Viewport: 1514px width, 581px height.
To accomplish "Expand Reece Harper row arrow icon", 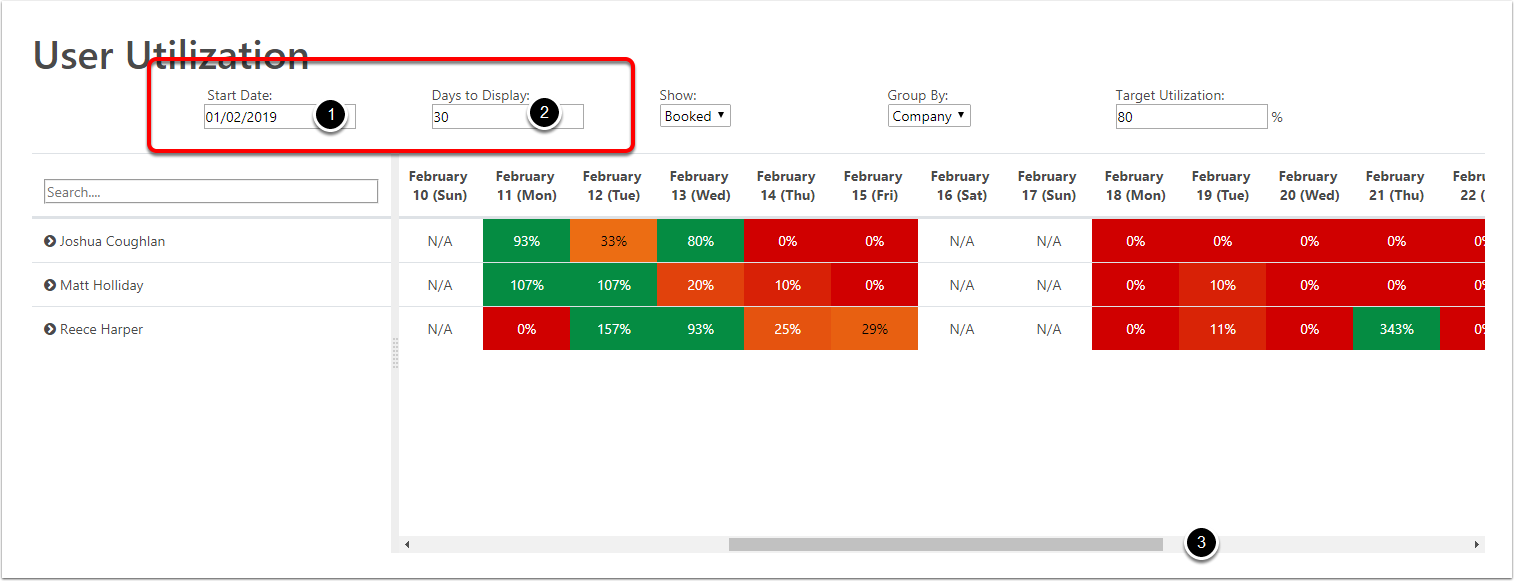I will click(x=50, y=329).
